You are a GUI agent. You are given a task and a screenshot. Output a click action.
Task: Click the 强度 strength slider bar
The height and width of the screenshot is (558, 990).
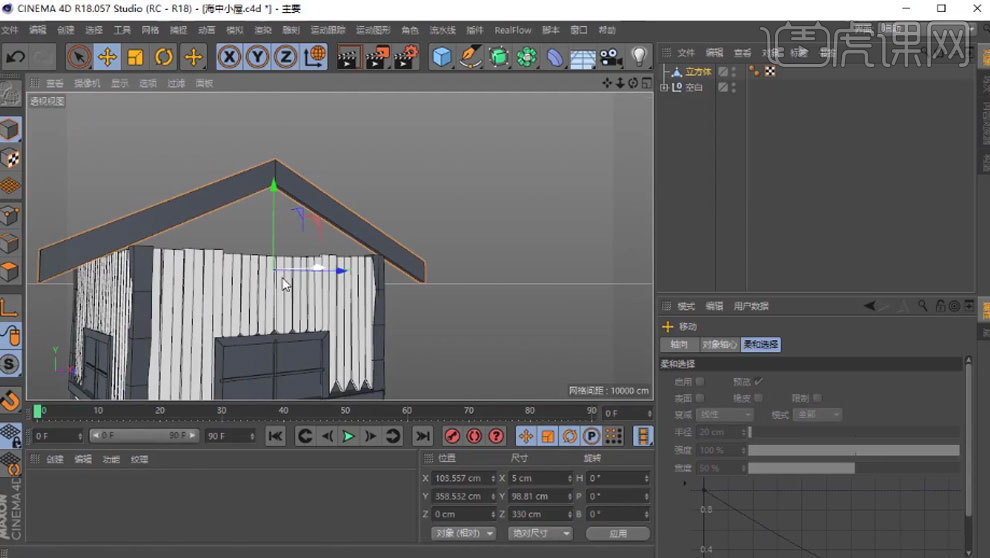853,450
